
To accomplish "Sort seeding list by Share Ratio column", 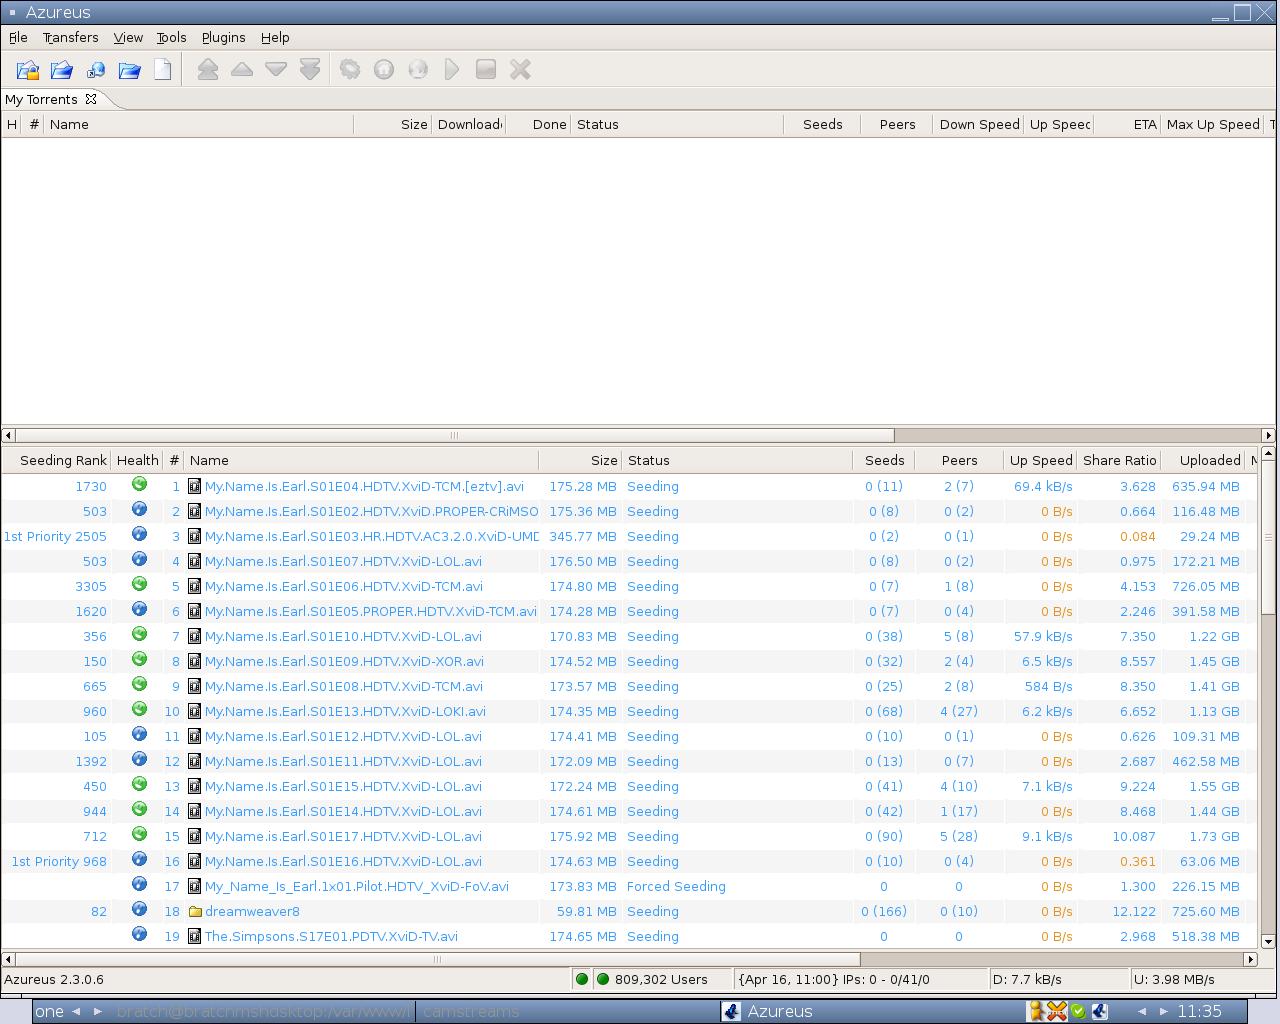I will (1119, 460).
